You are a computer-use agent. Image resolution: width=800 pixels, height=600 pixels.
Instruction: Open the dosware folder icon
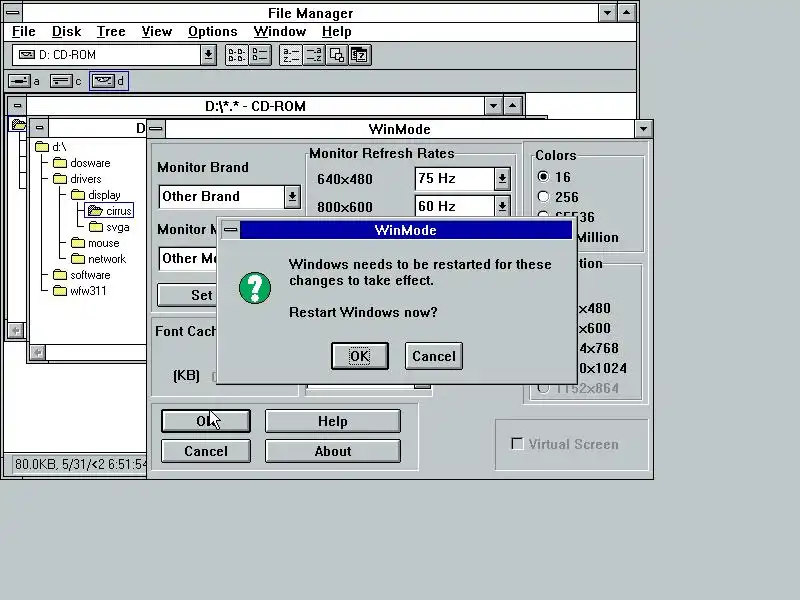(60, 163)
